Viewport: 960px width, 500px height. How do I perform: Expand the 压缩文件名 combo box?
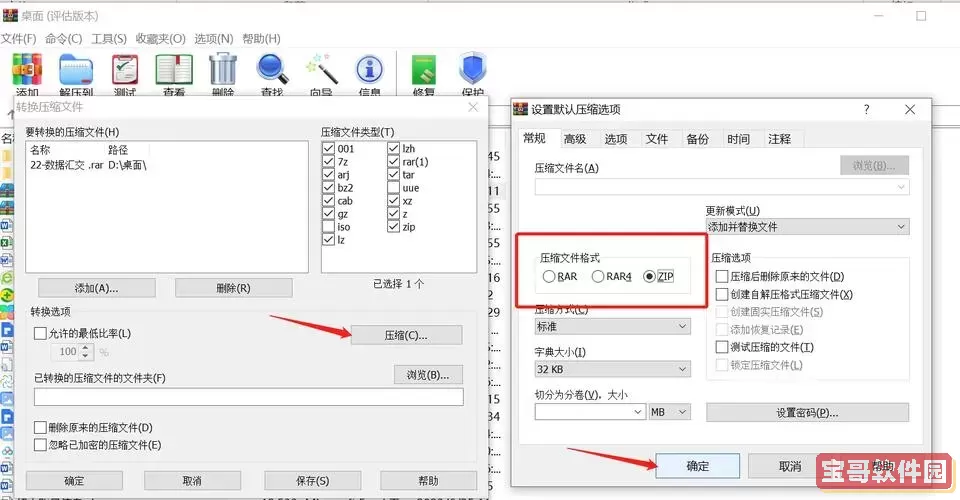pyautogui.click(x=901, y=187)
